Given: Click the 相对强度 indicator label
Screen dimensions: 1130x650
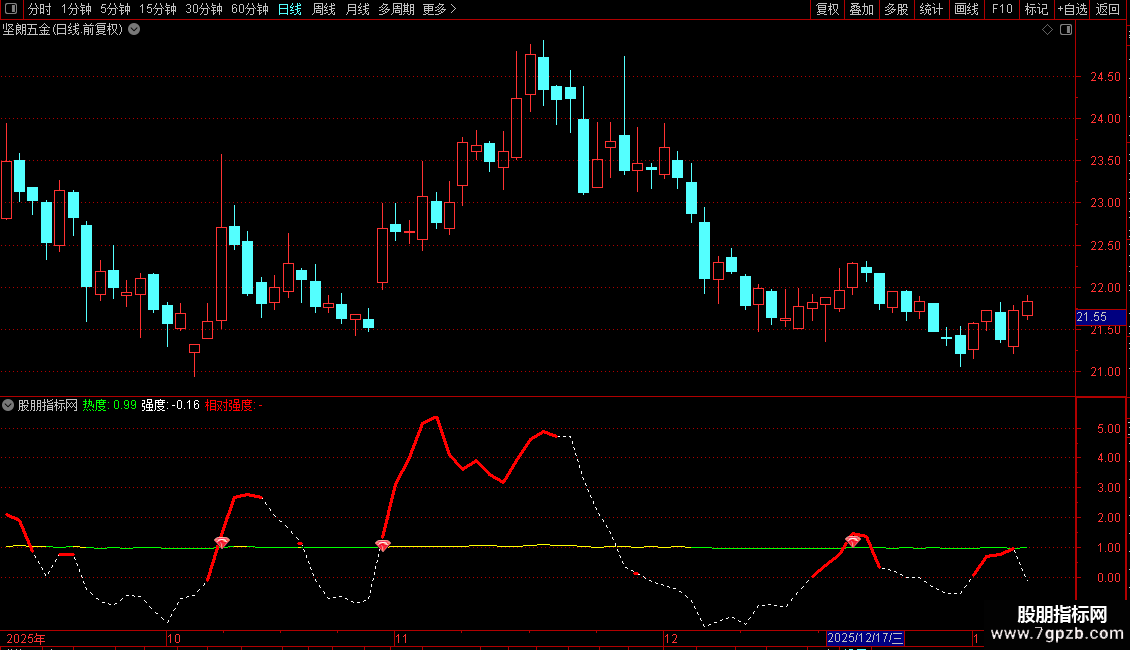Looking at the screenshot, I should tap(233, 405).
